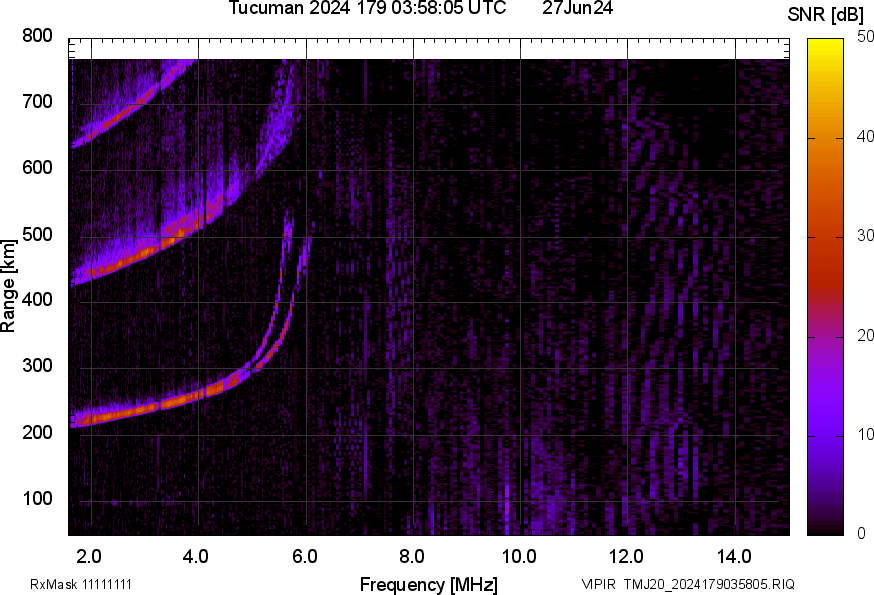Click the Frequency [MHz] axis label
The image size is (874, 595).
click(x=428, y=584)
